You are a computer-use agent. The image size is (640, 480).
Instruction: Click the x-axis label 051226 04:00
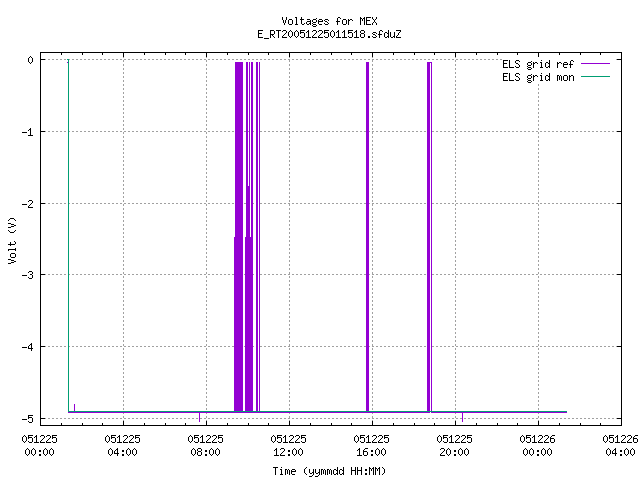(x=620, y=445)
